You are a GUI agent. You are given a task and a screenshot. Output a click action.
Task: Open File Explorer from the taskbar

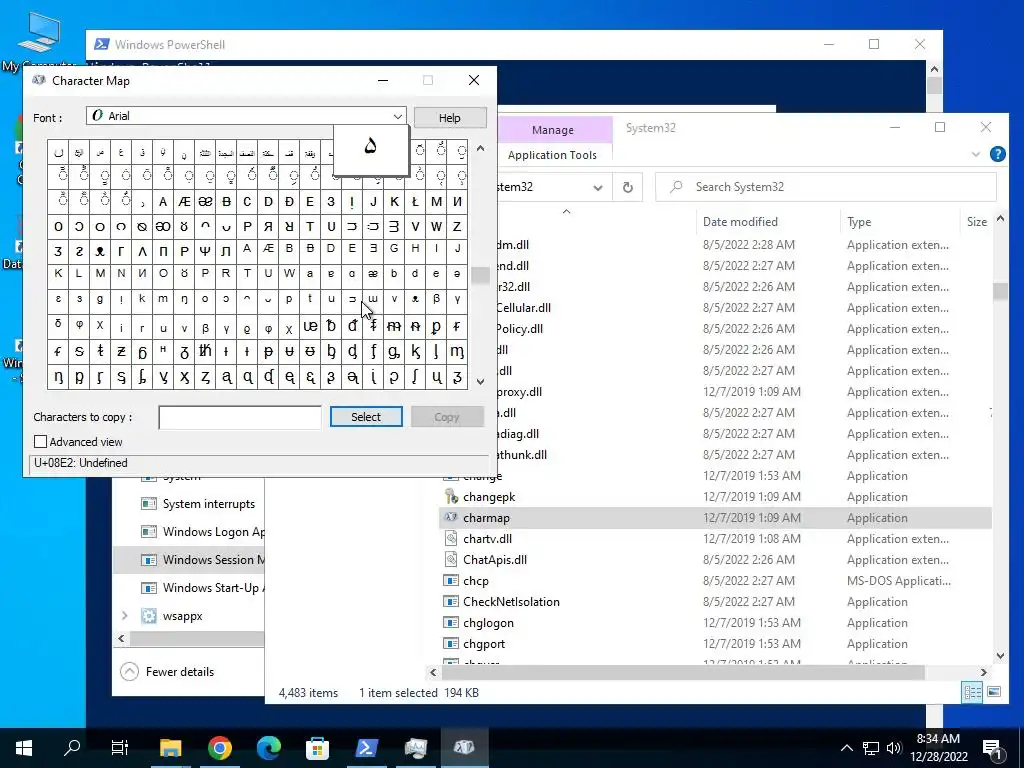point(170,747)
